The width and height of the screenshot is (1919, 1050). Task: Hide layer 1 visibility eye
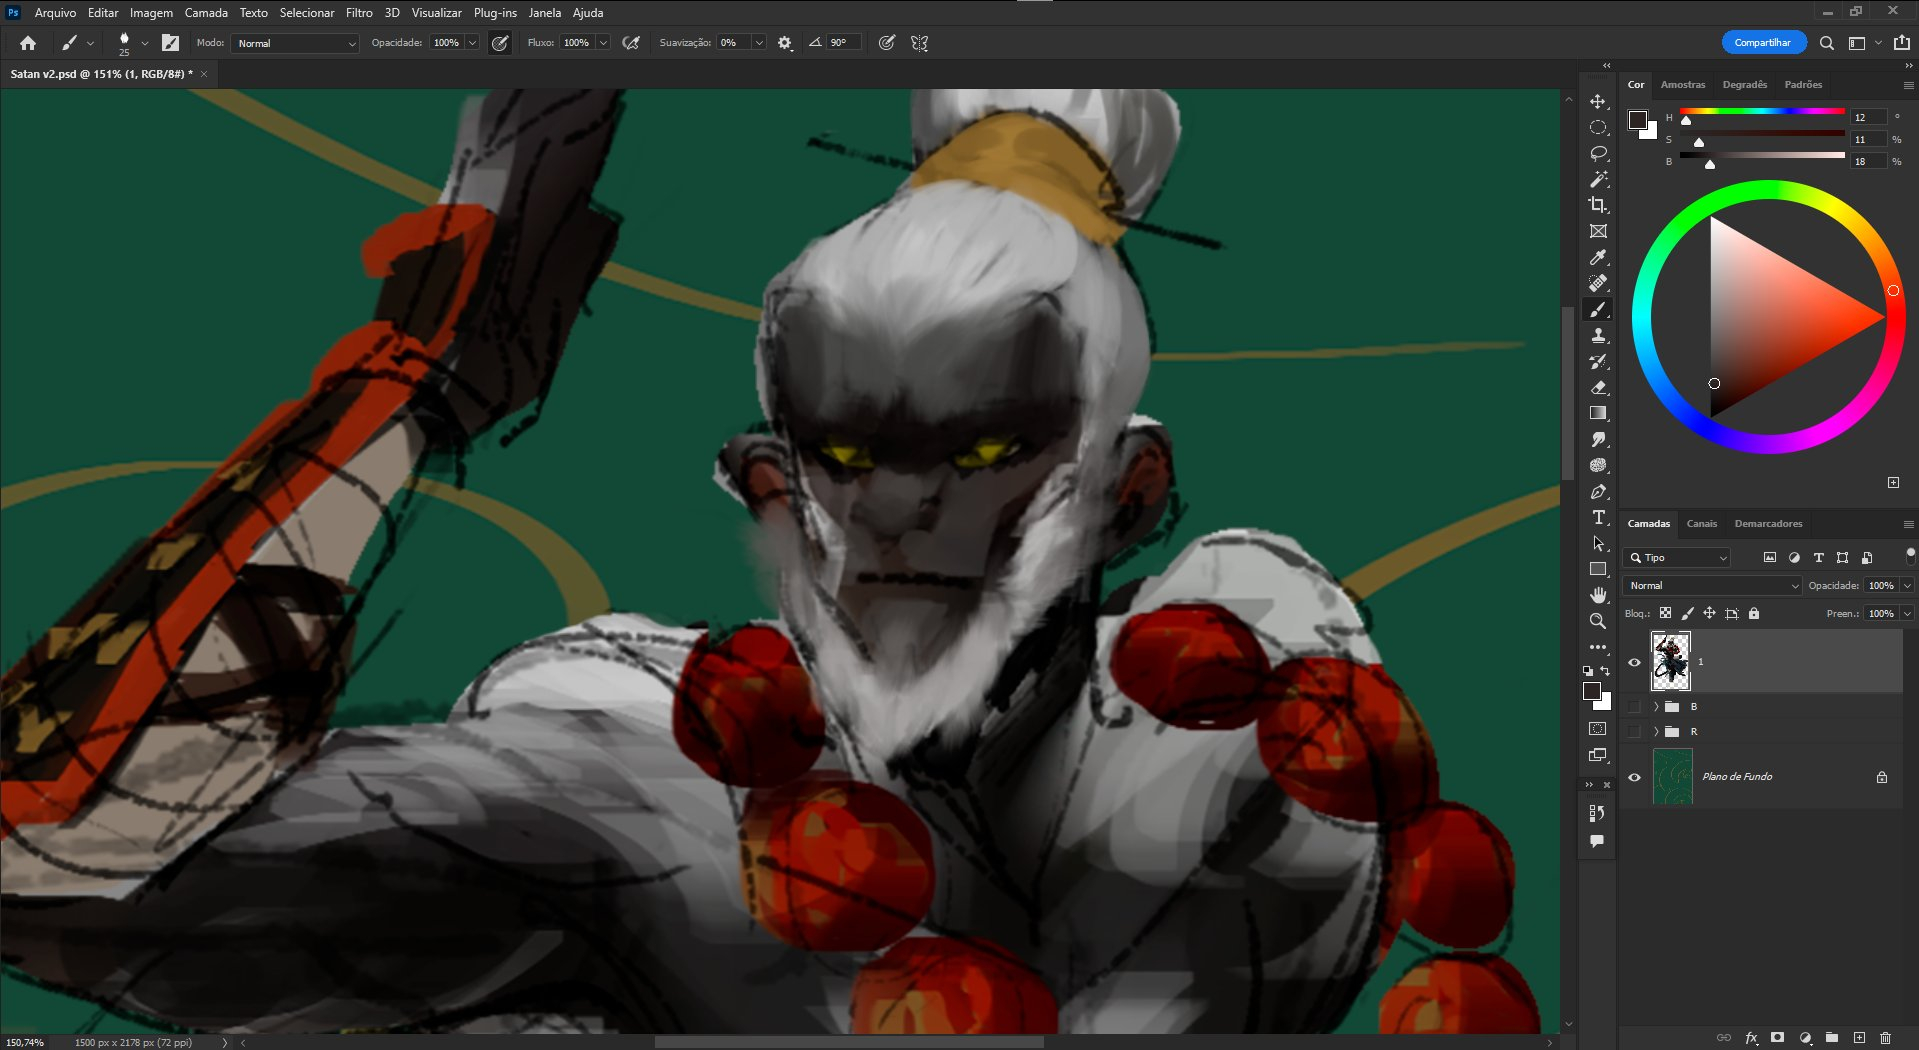(1634, 662)
